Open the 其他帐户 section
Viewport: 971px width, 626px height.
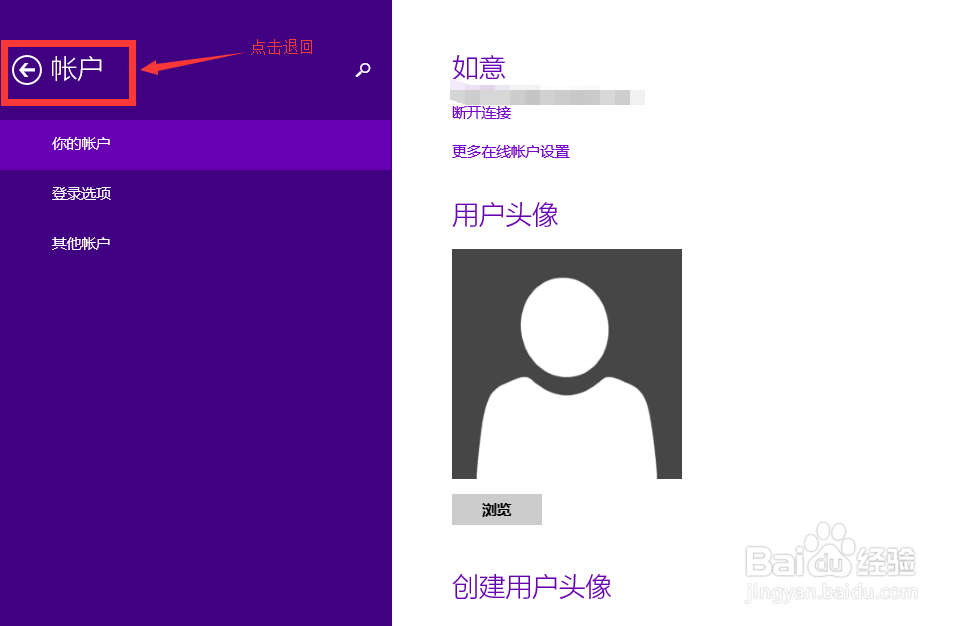(80, 242)
